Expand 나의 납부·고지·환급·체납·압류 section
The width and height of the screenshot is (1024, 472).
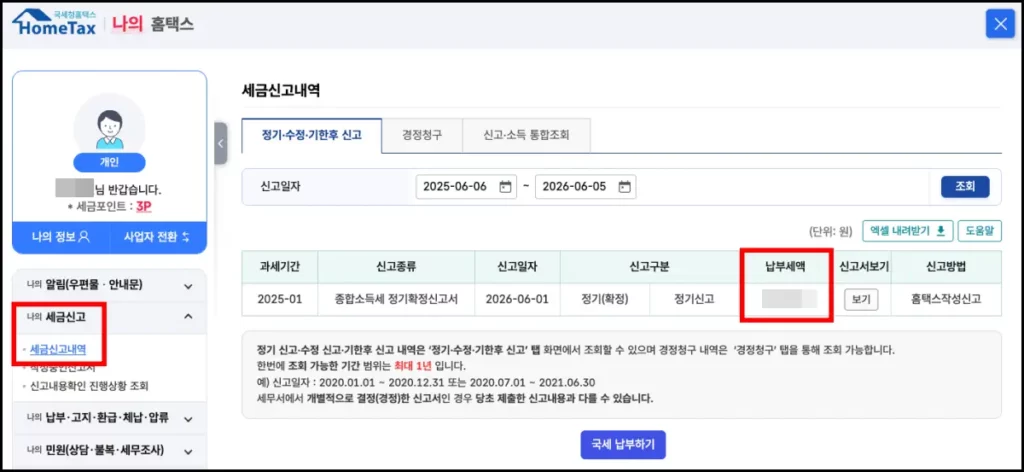point(109,417)
